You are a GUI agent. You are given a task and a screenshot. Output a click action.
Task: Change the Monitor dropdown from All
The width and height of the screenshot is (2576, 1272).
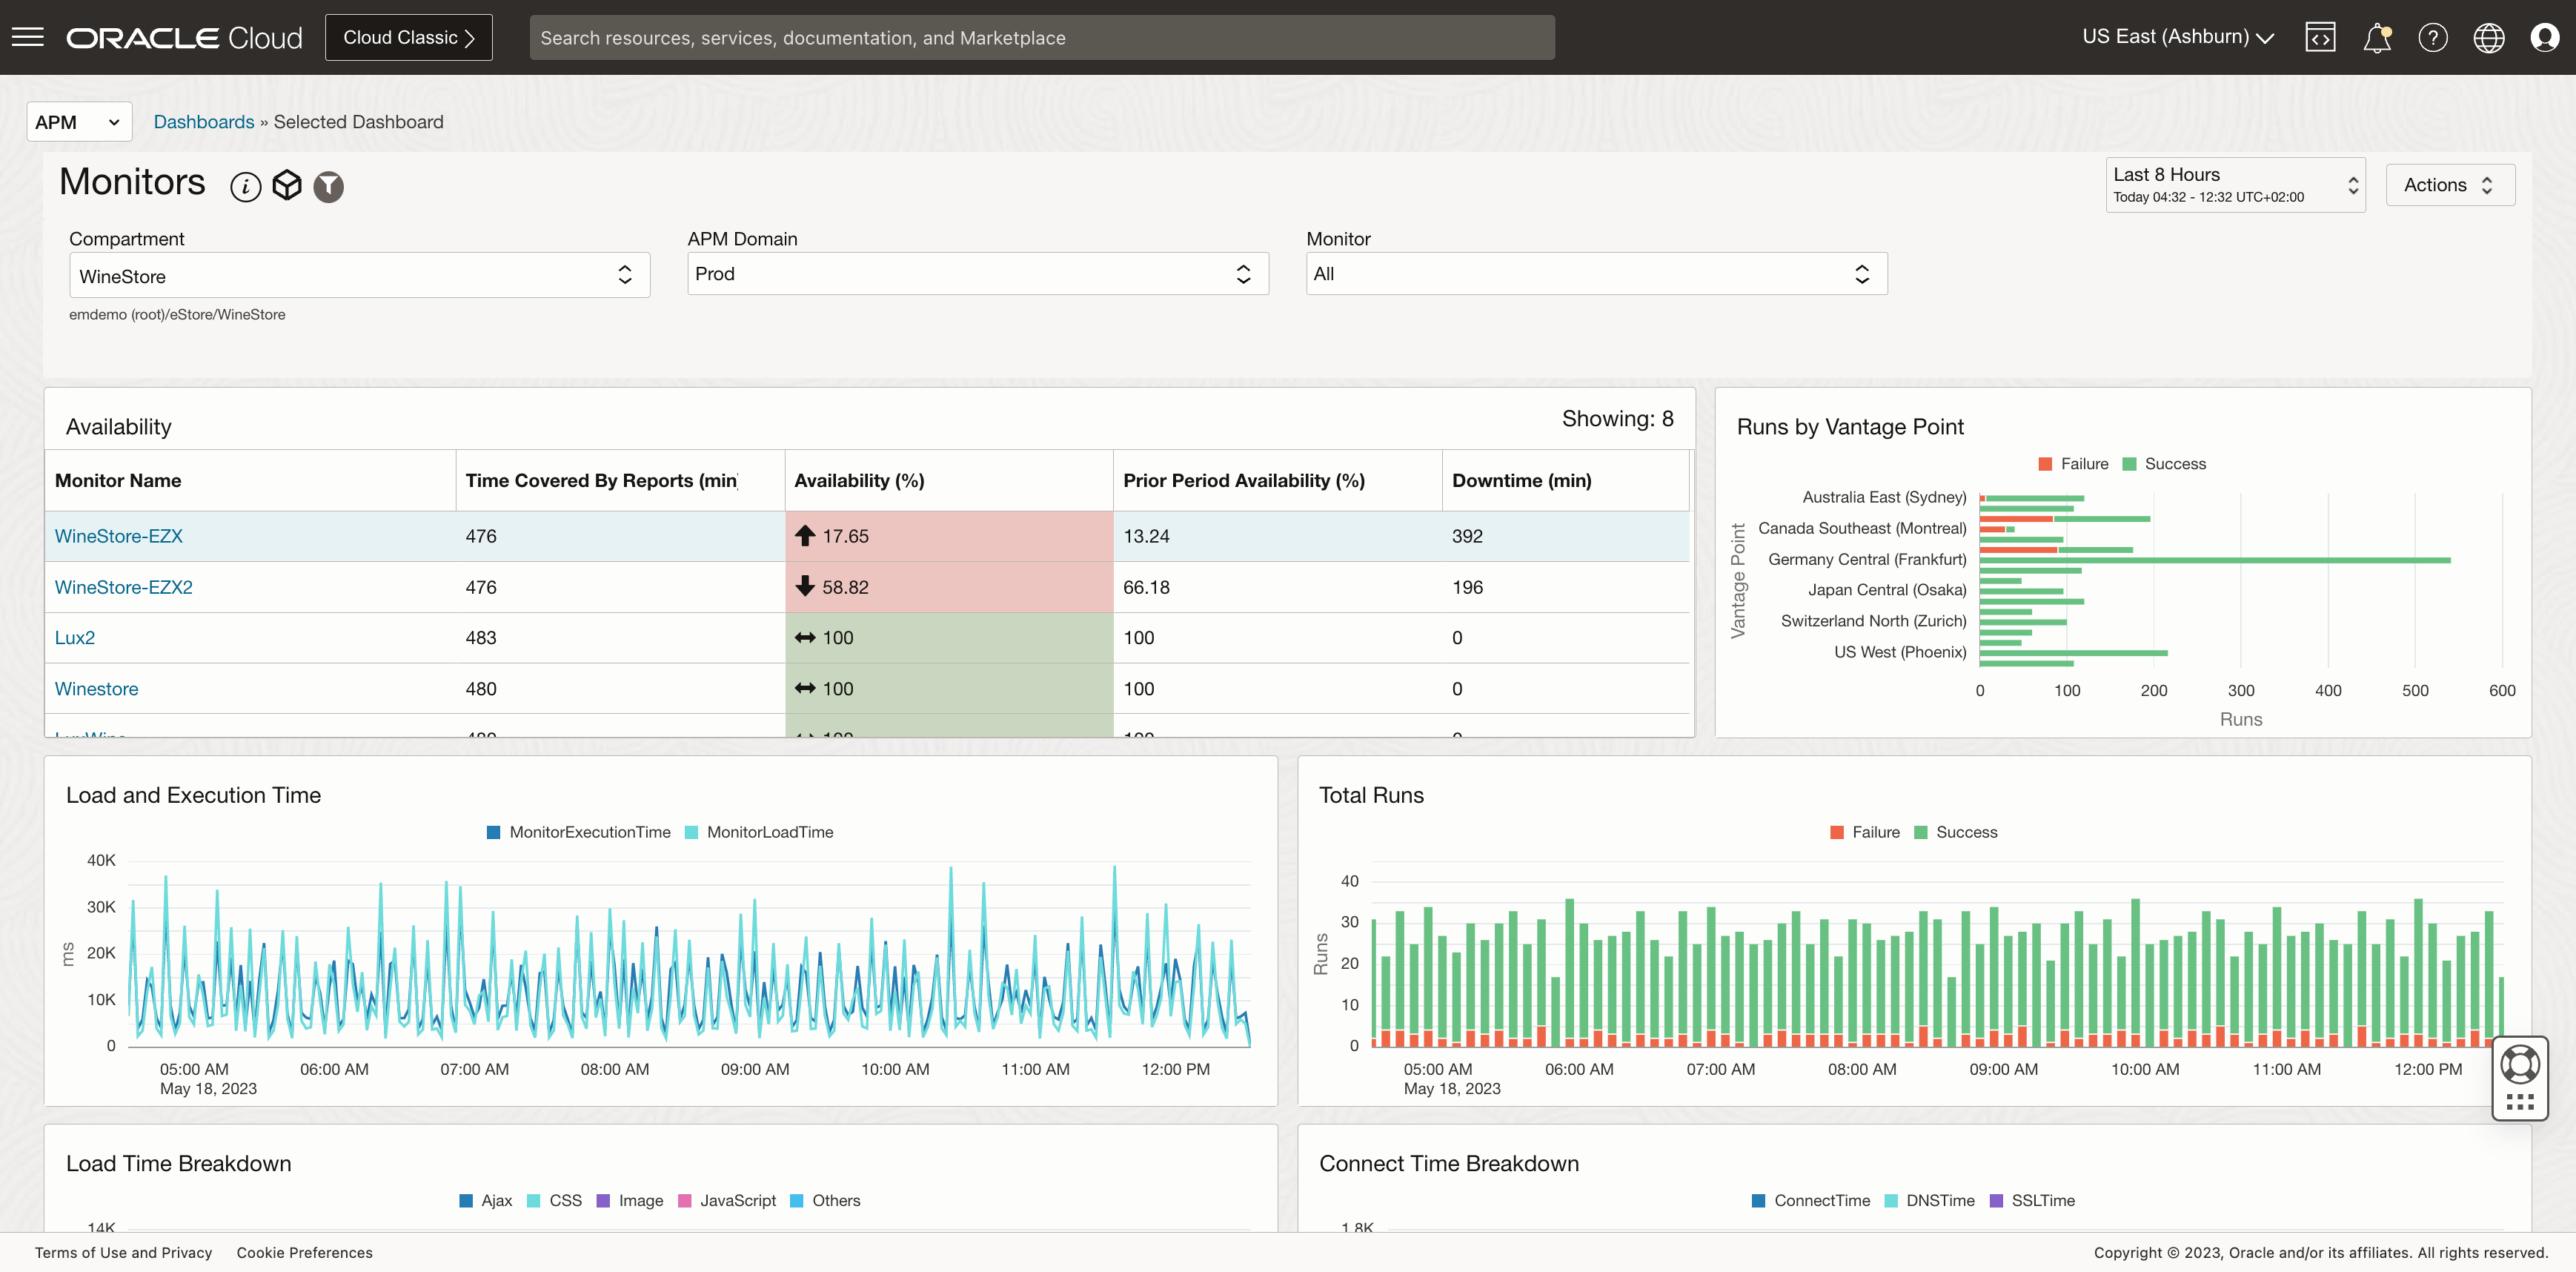pos(1596,274)
